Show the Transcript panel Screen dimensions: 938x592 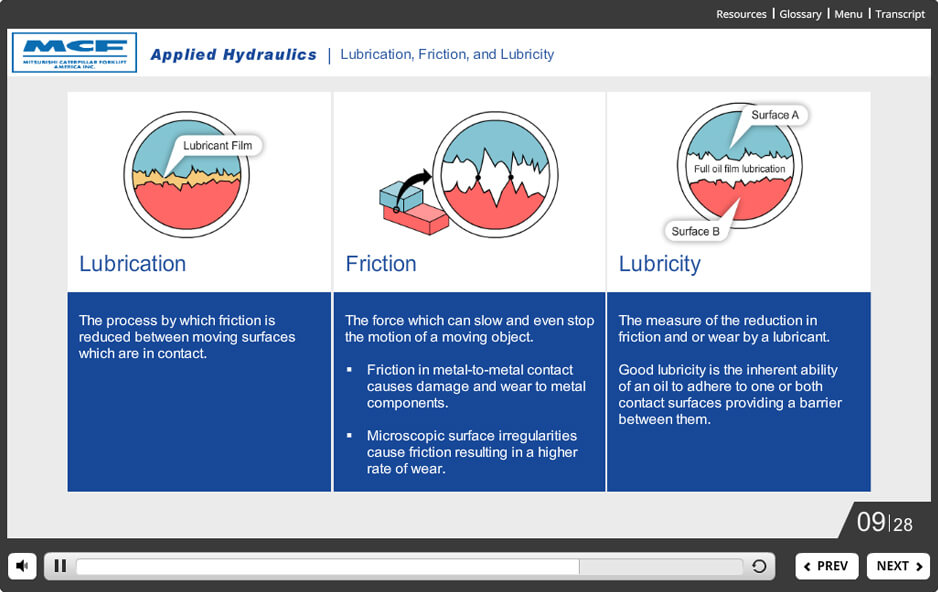[x=900, y=14]
